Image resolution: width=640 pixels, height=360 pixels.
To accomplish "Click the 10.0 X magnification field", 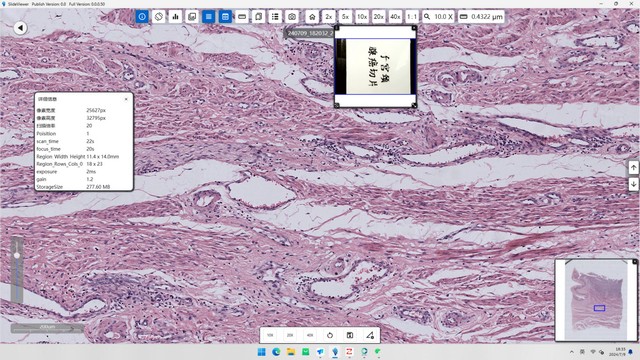I will click(438, 17).
